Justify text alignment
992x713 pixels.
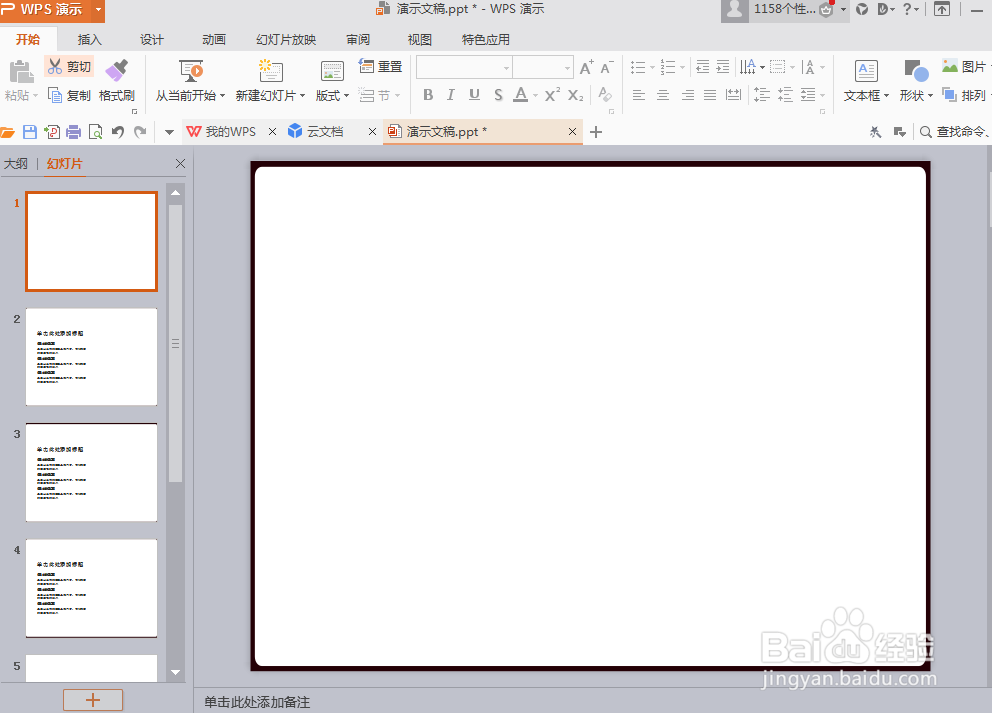[x=710, y=96]
